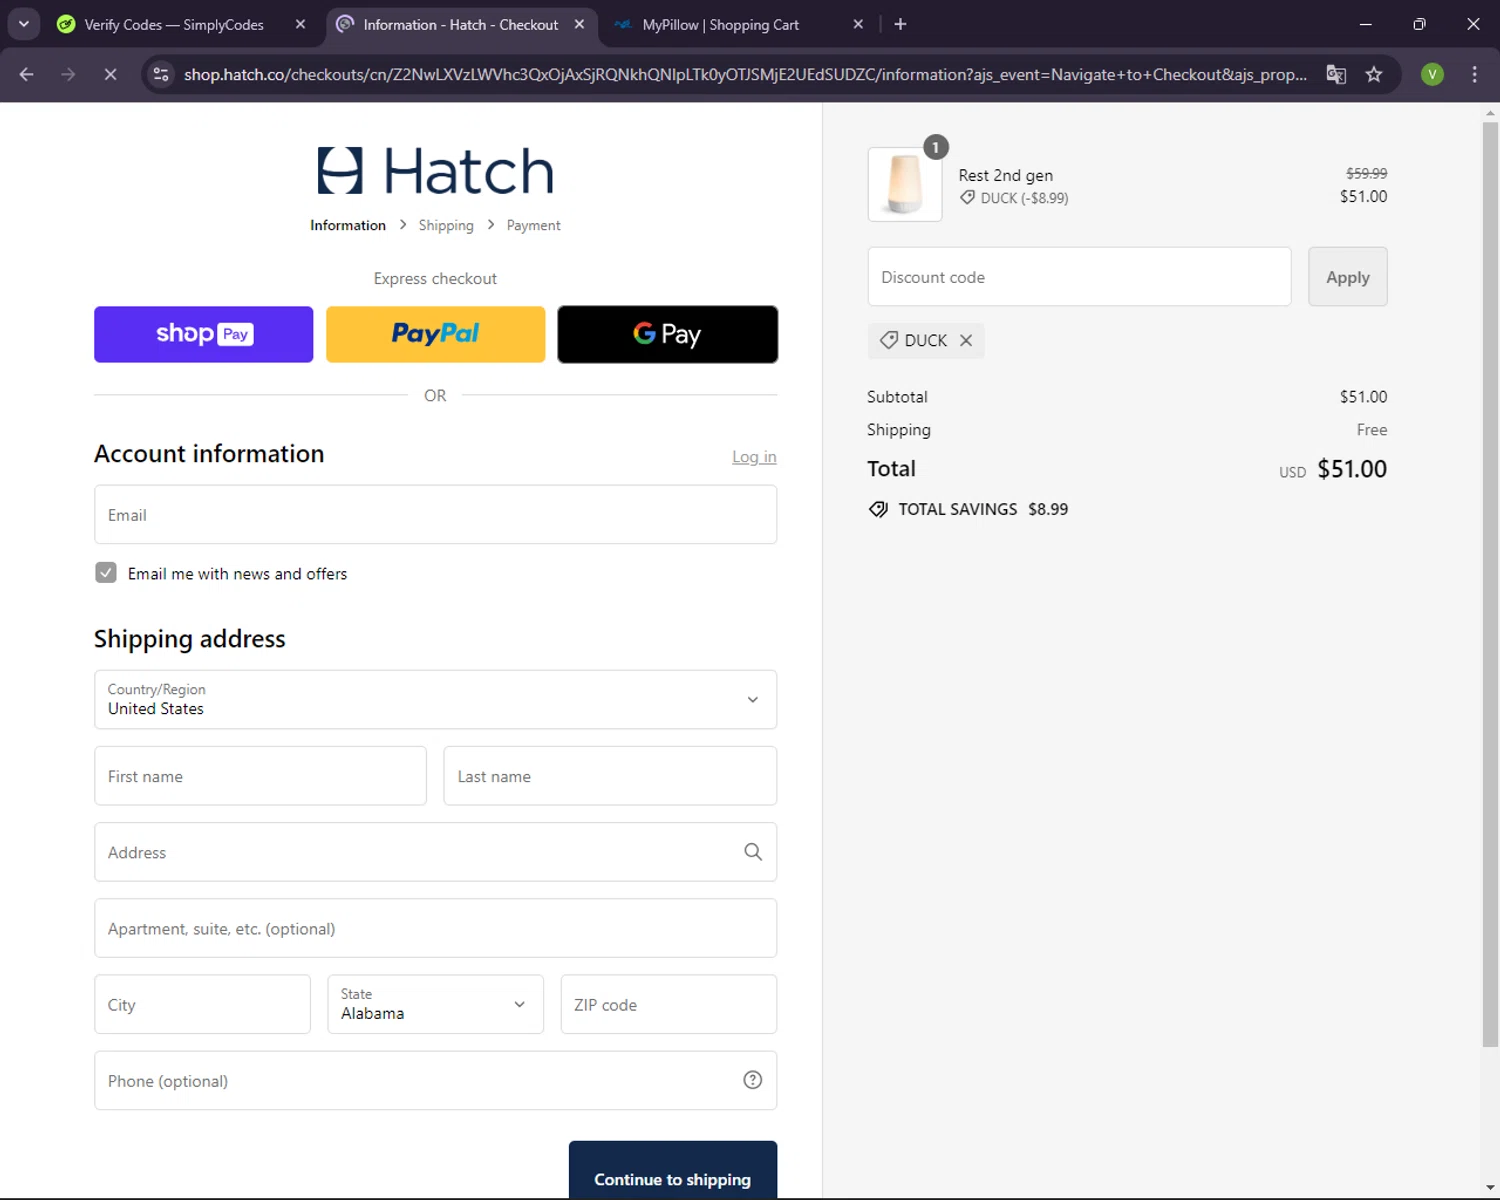Select the Information - Hatch - Checkout tab

462,24
